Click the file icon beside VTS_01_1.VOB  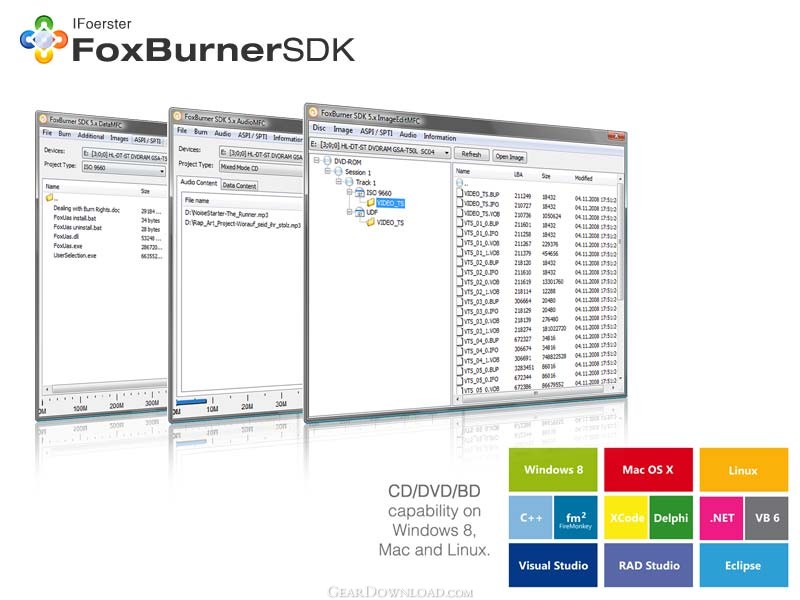pos(460,252)
